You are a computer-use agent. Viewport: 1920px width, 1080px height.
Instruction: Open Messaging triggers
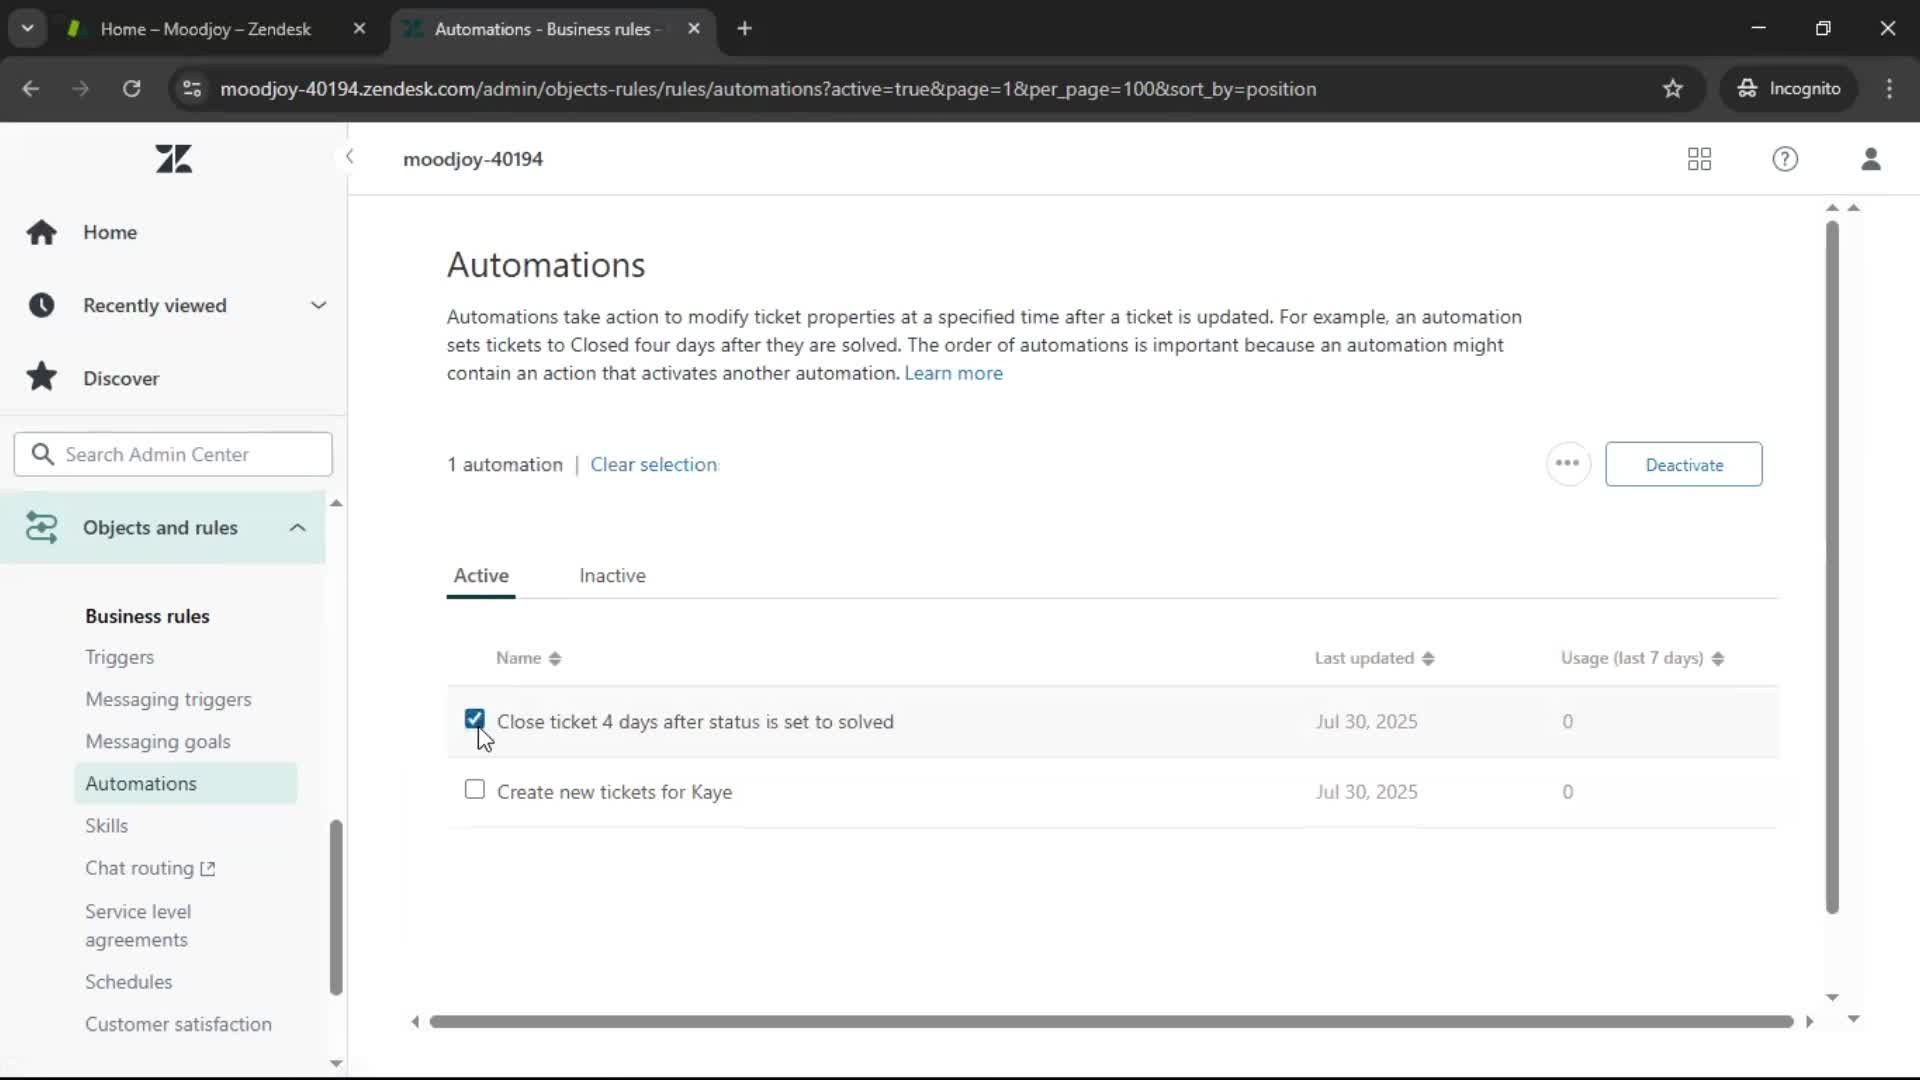(x=168, y=699)
